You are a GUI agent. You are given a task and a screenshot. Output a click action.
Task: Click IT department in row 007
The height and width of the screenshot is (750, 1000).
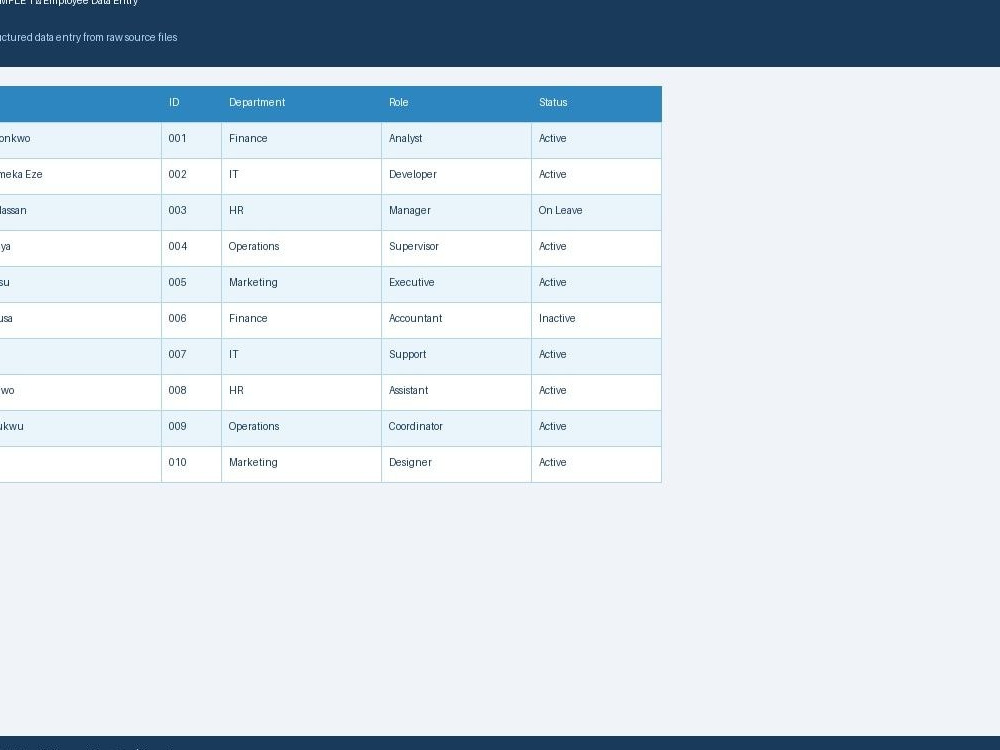(301, 356)
